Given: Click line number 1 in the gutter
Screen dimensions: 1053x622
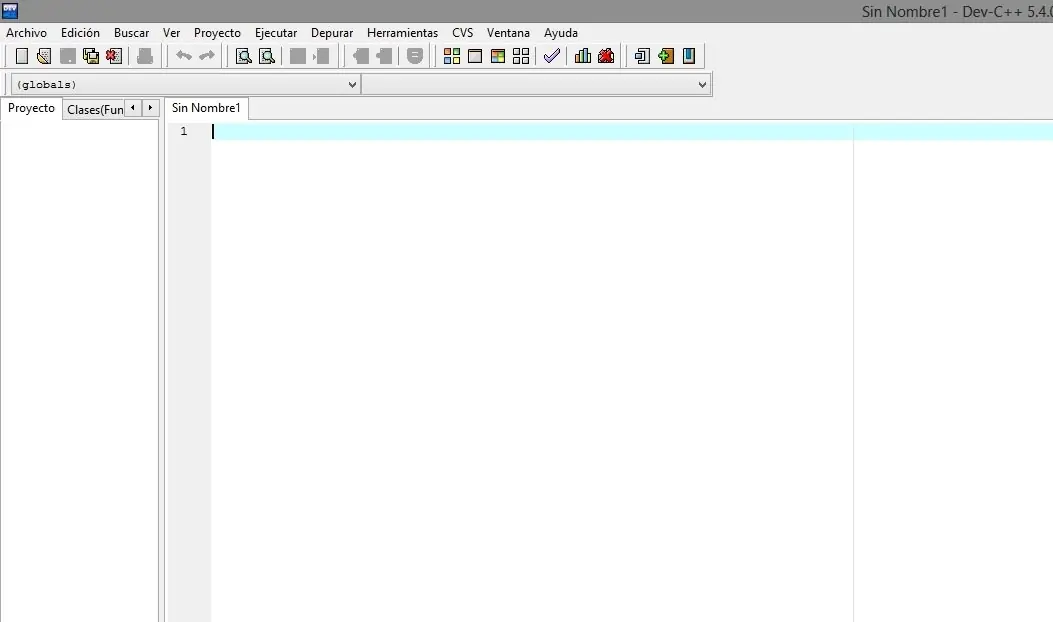Looking at the screenshot, I should pyautogui.click(x=184, y=132).
